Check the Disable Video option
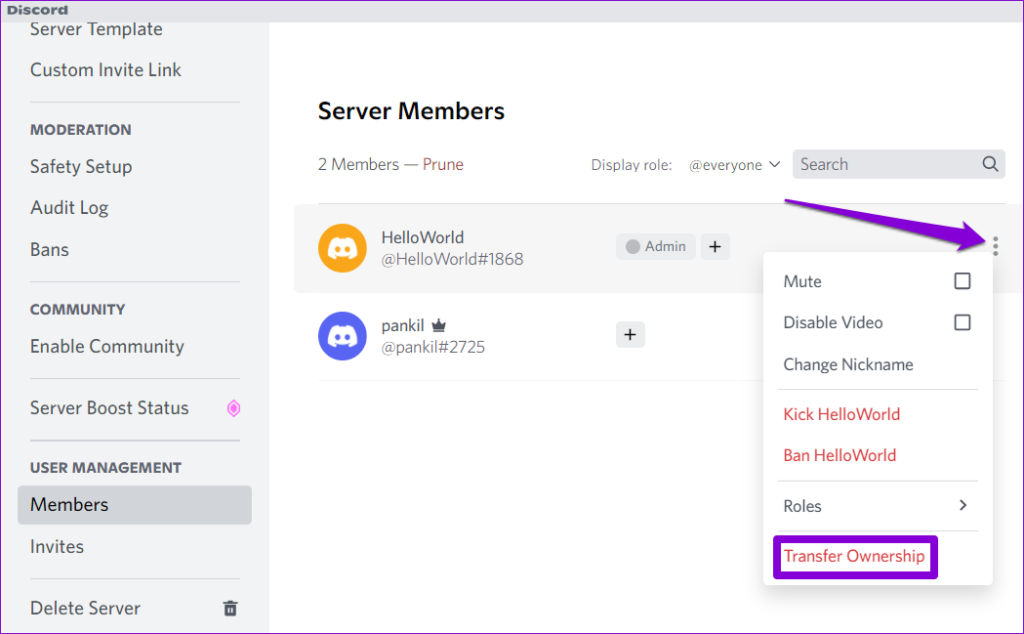The height and width of the screenshot is (634, 1024). pos(962,322)
